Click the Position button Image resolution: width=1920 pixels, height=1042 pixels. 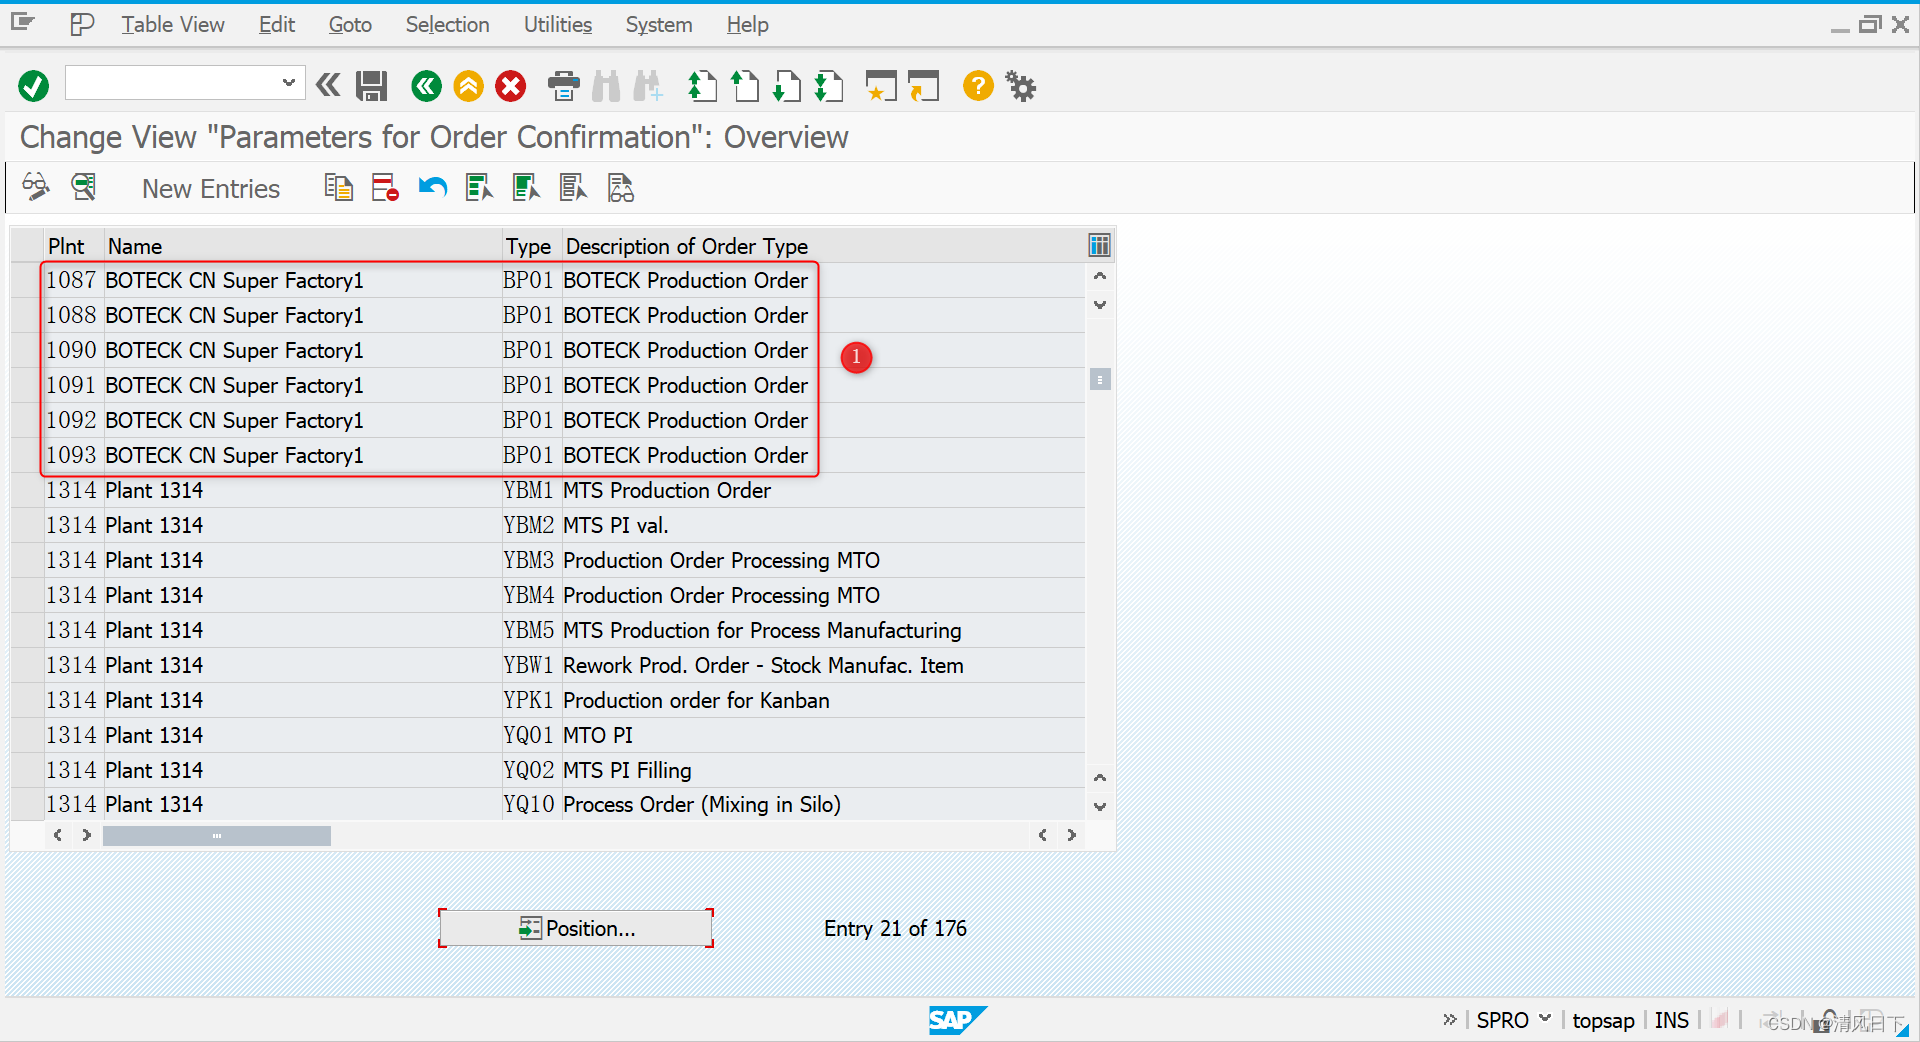coord(575,928)
